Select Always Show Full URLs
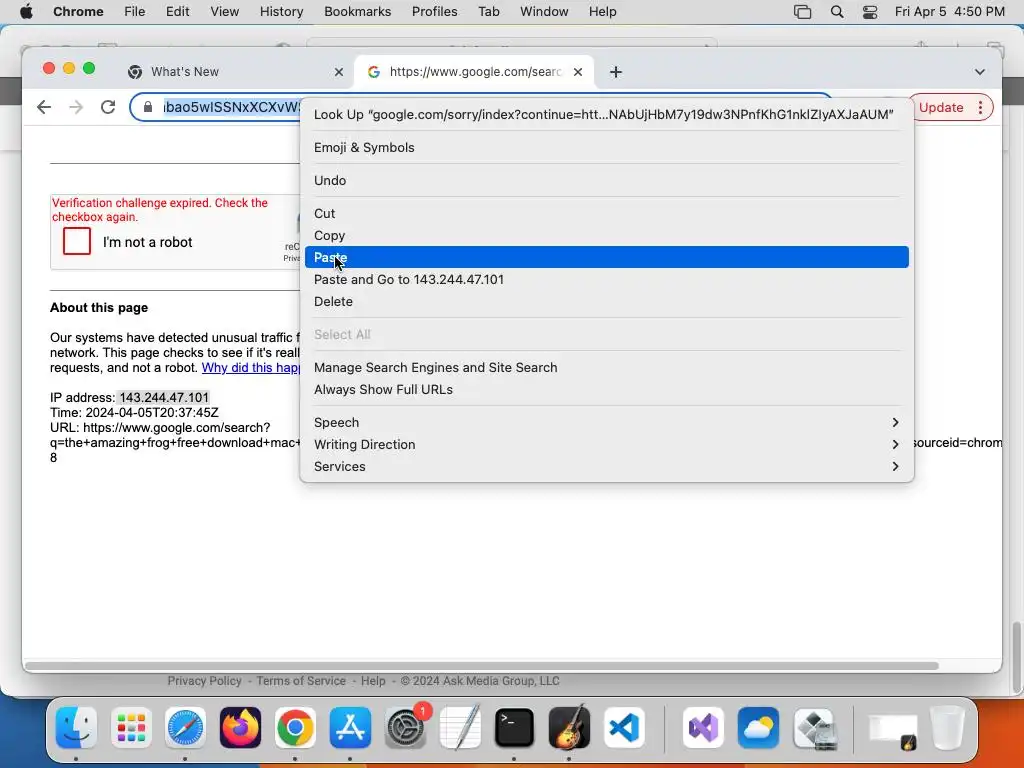 click(607, 390)
